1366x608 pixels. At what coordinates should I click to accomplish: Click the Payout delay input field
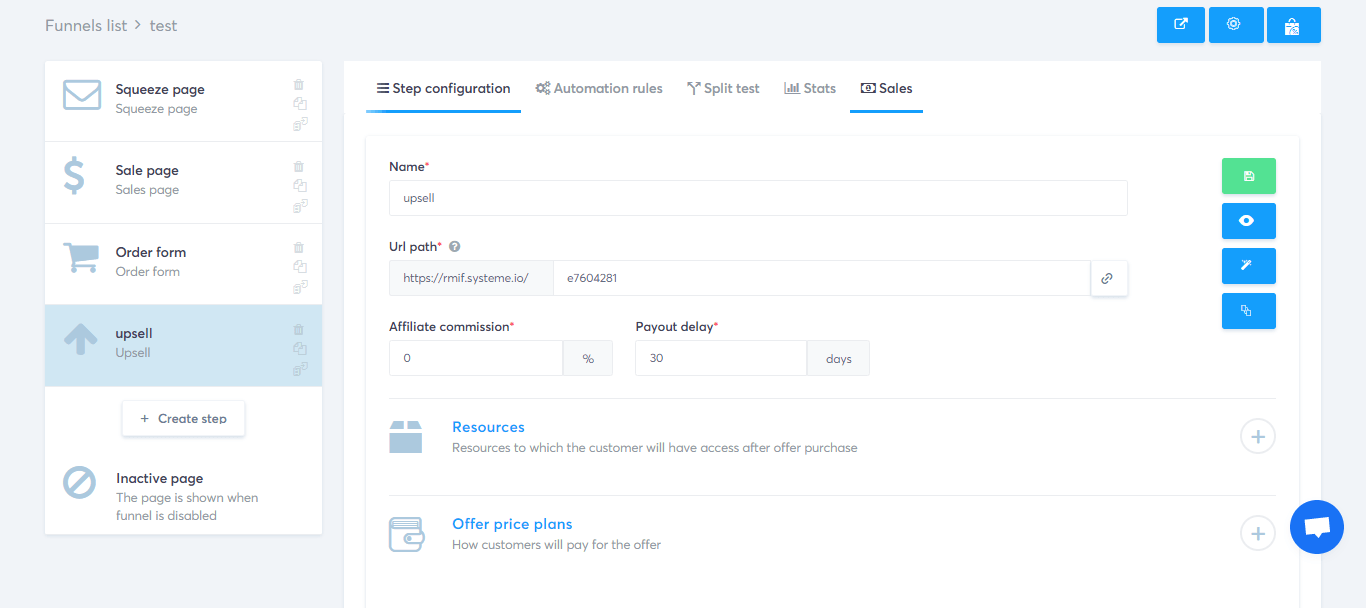(721, 358)
